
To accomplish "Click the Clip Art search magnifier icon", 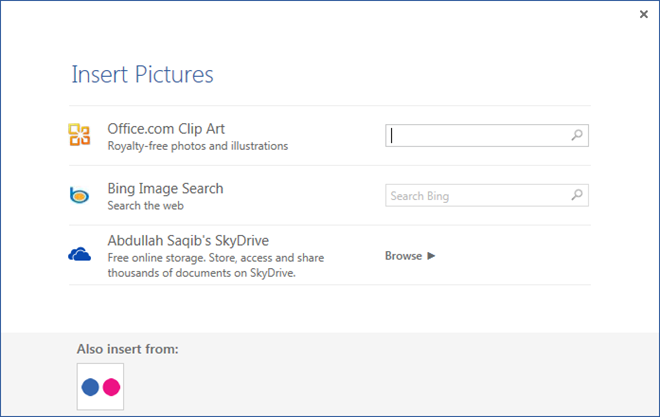I will 577,135.
